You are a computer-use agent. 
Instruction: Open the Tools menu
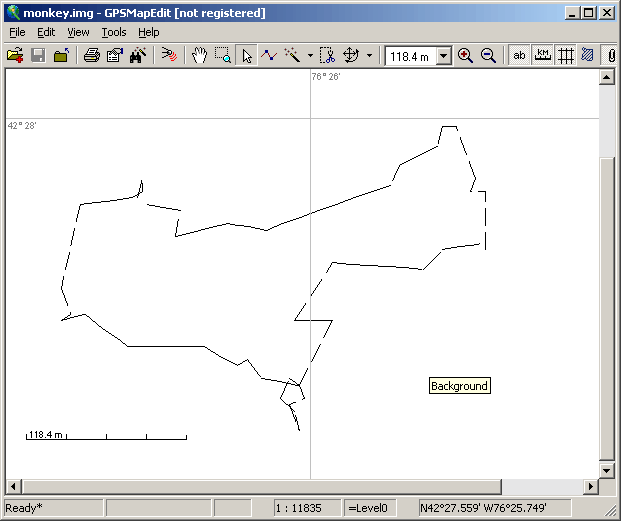coord(114,32)
